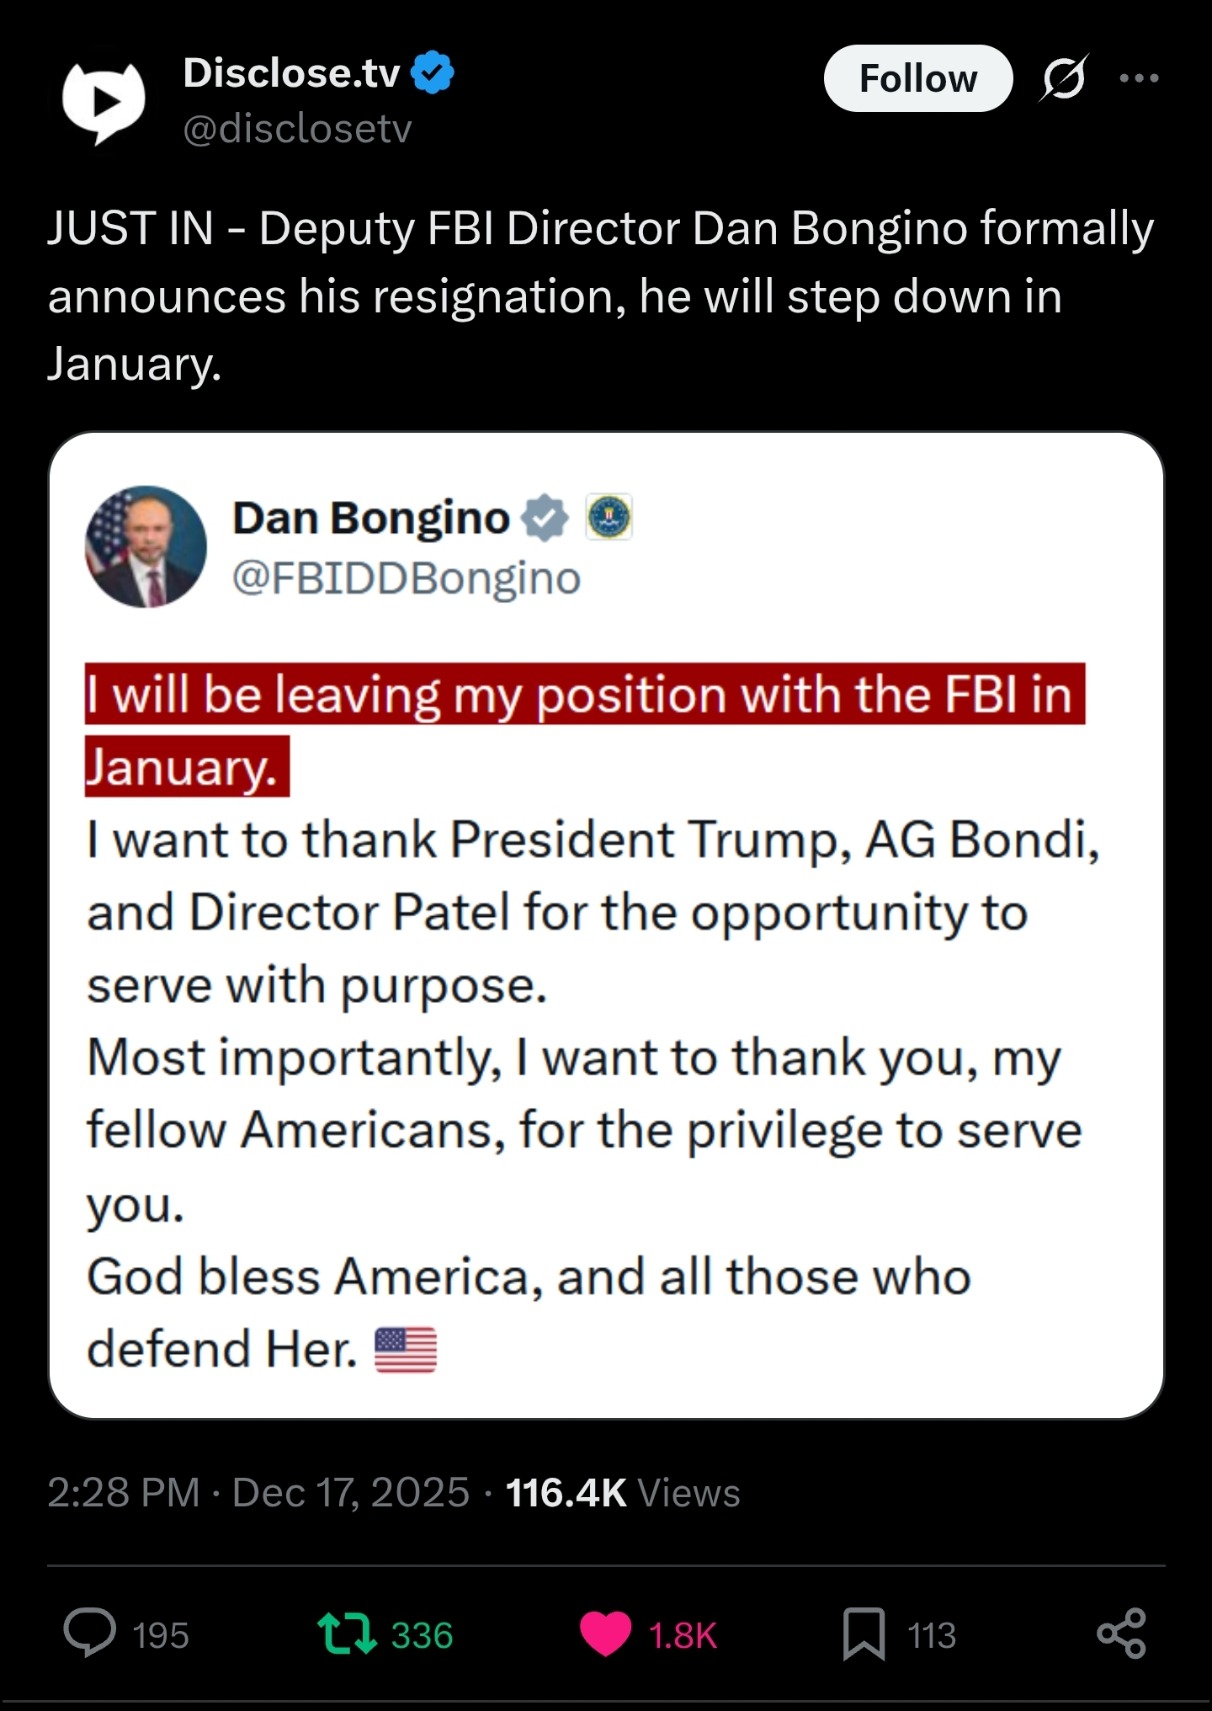Click the Disclose.tv display name
1212x1711 pixels.
coord(291,73)
